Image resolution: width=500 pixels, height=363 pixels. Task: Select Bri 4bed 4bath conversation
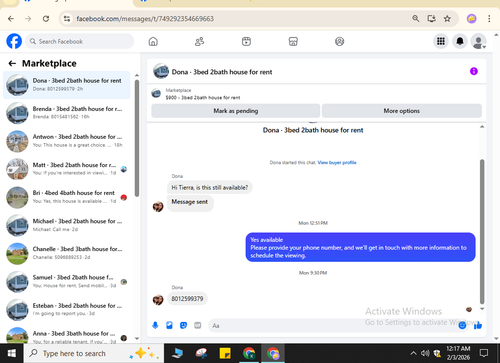point(67,197)
